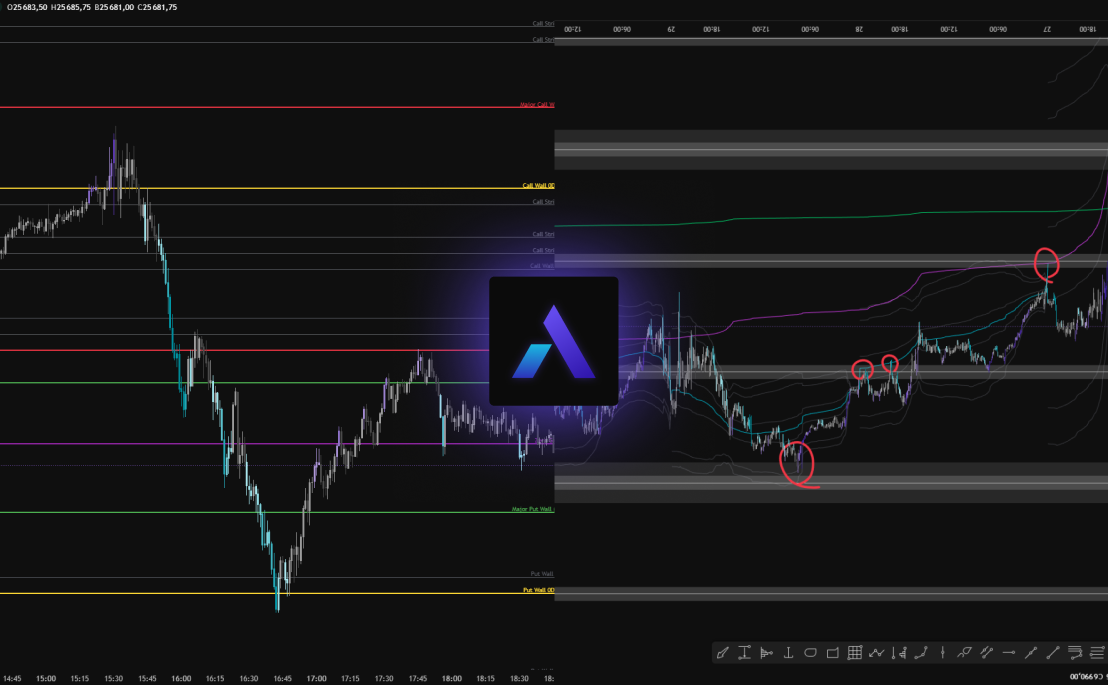Click the 15:45 time axis label
The height and width of the screenshot is (685, 1108).
tap(147, 678)
